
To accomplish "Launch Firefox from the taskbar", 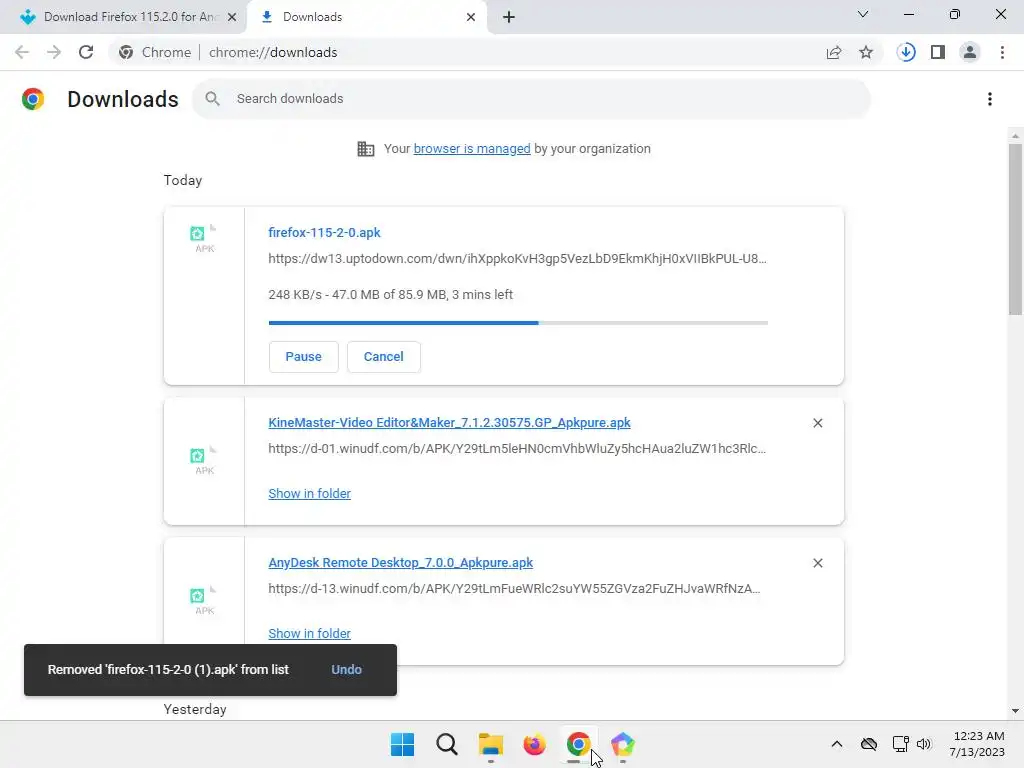I will 534,744.
